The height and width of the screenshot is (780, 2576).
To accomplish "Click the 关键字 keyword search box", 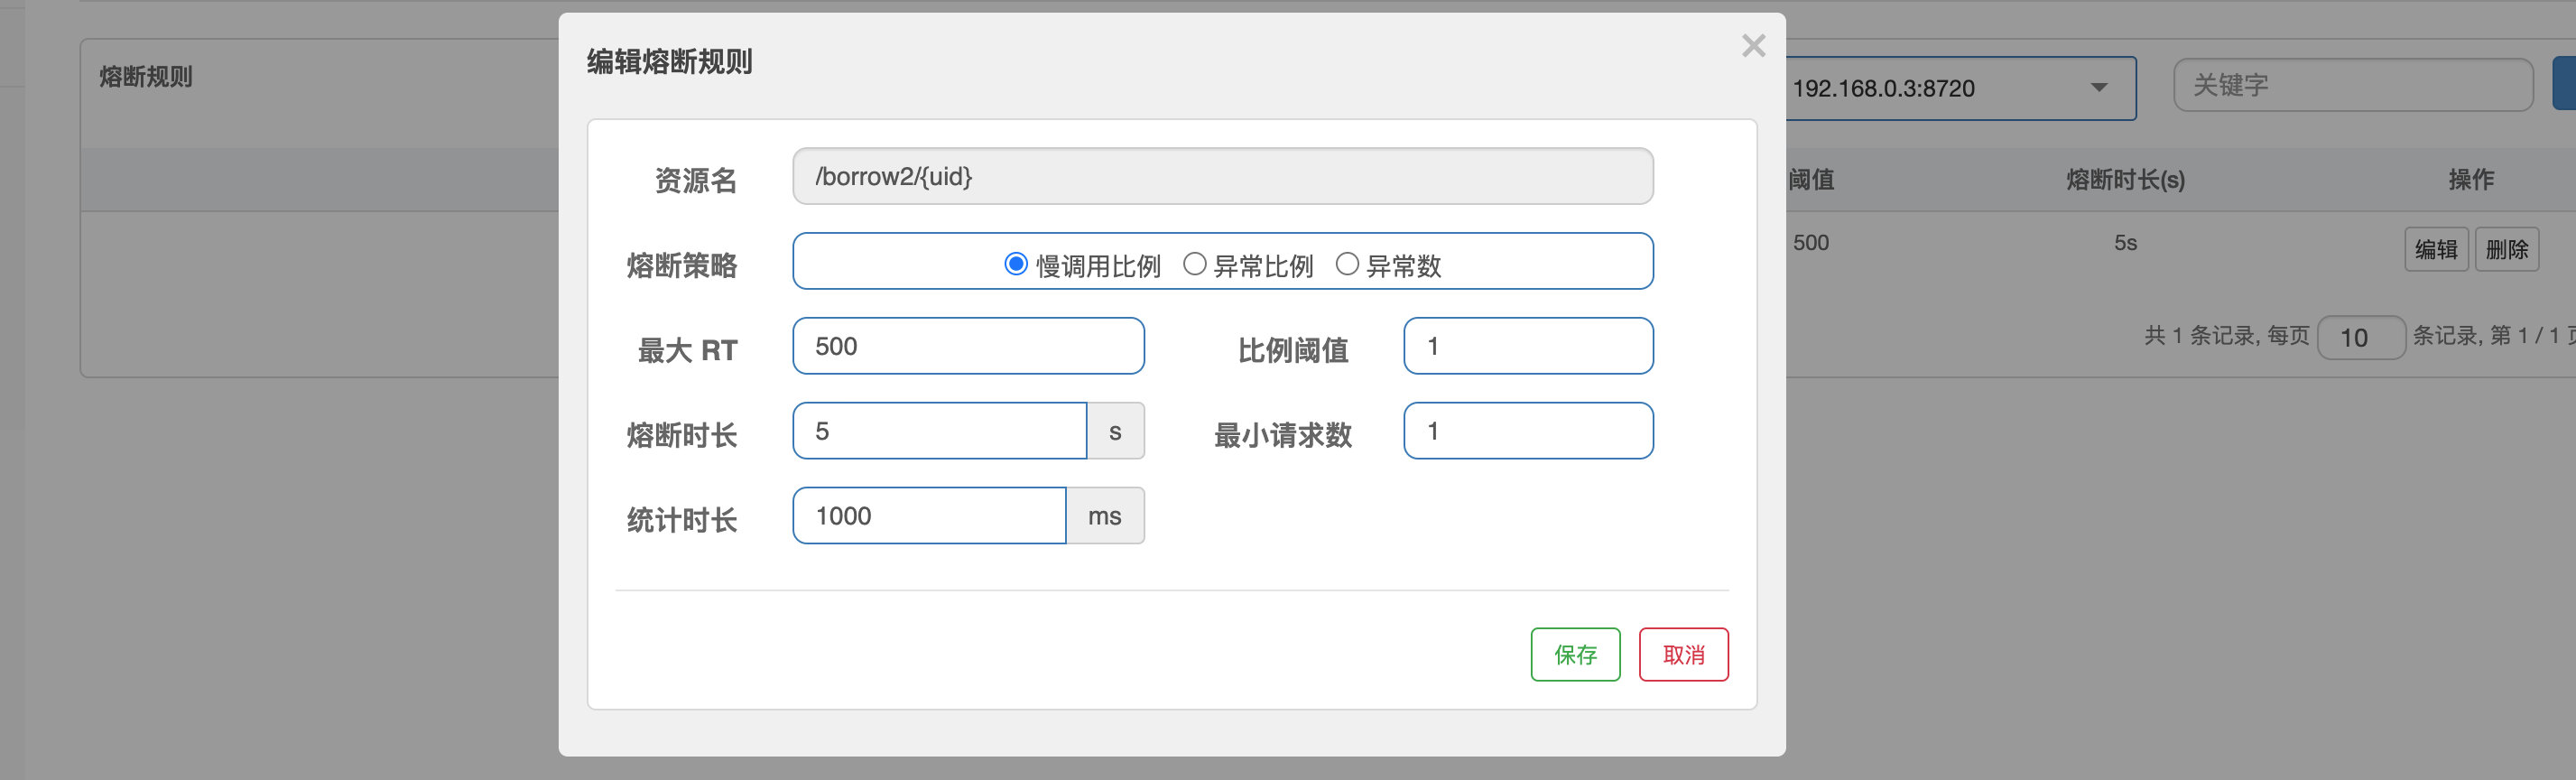I will (2352, 85).
